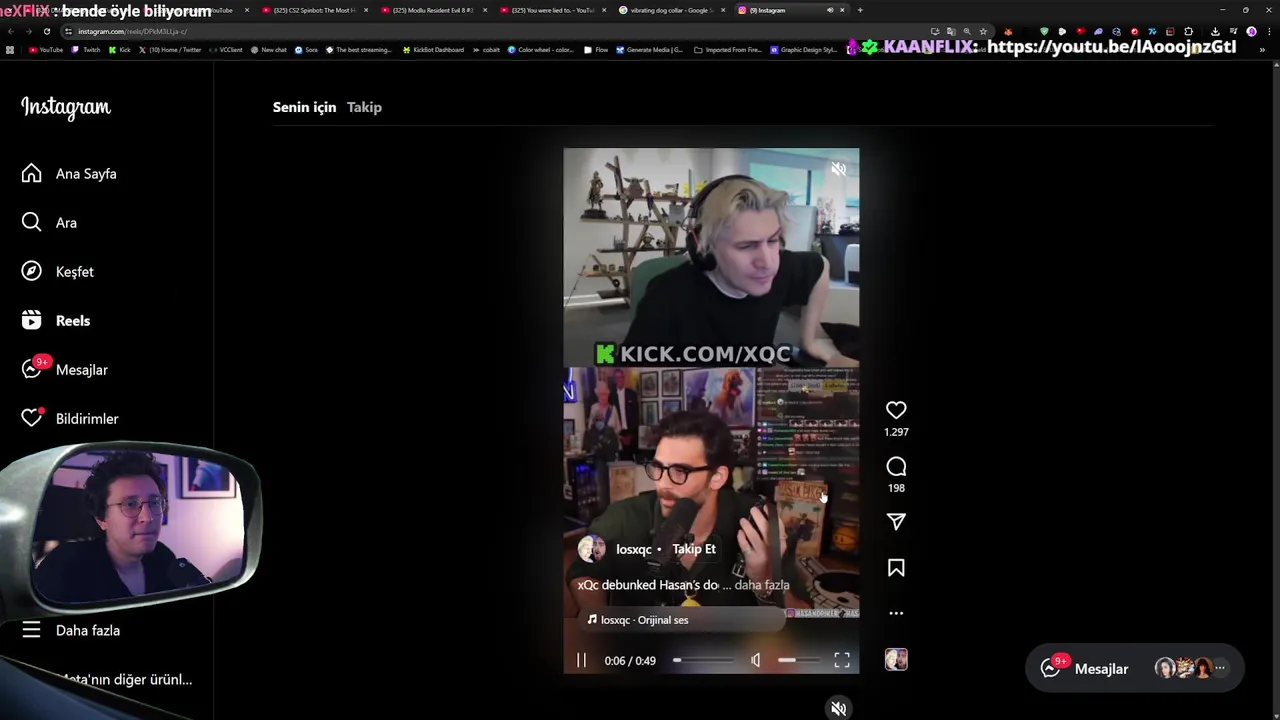Open Chrome three-dot menu
1280x720 pixels.
coord(1269,31)
